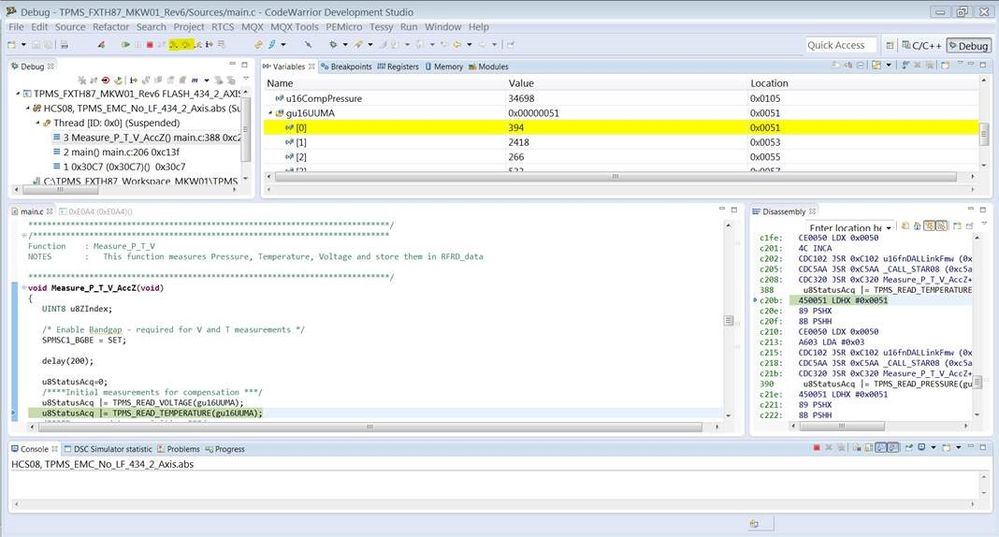Image resolution: width=999 pixels, height=537 pixels.
Task: Collapse the gu16UUMA variable node
Action: pos(268,113)
